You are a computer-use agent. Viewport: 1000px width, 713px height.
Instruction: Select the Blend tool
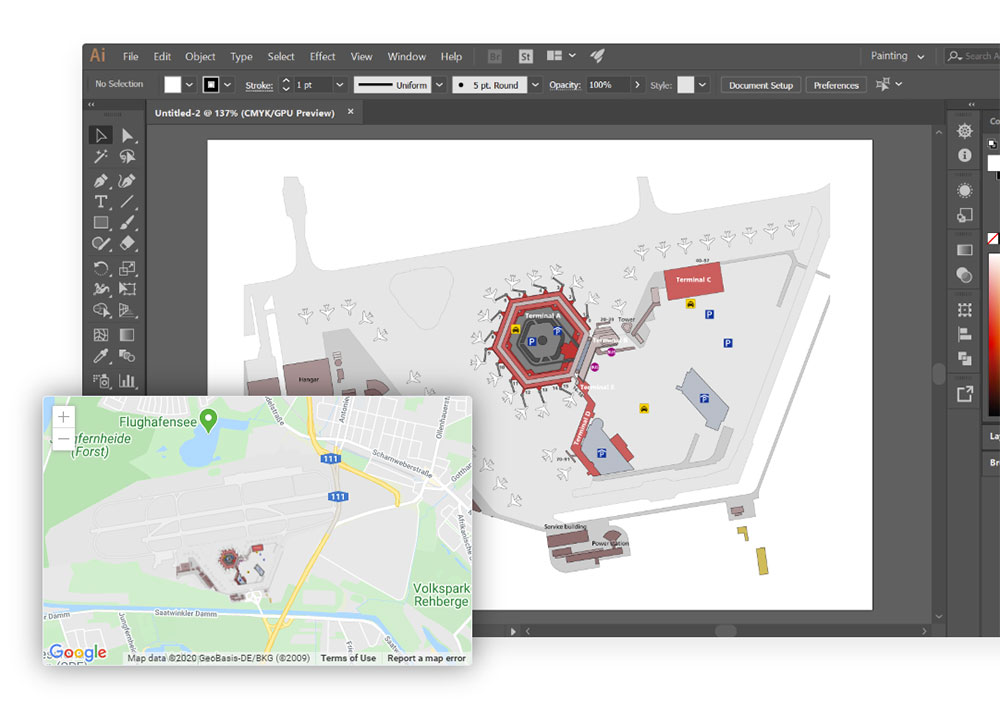(x=127, y=356)
